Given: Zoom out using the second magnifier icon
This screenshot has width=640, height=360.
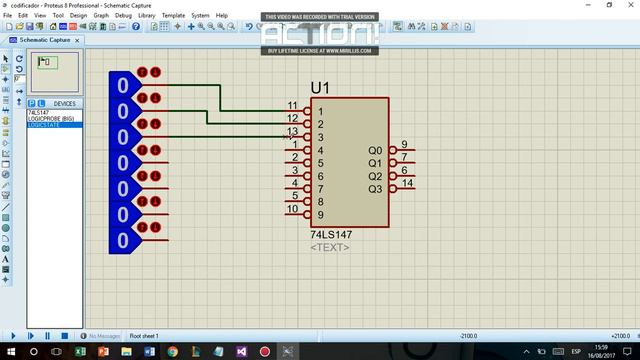Looking at the screenshot, I should (211, 27).
